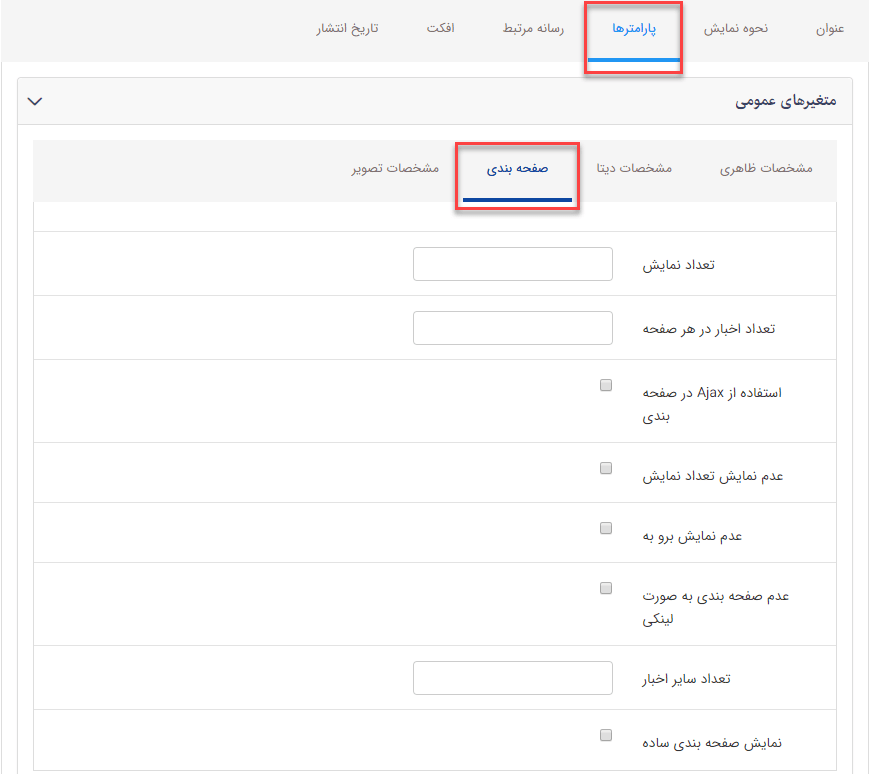Check the نمایش صفحه بندی ساده option
Screen dimensions: 872x774
coord(605,734)
